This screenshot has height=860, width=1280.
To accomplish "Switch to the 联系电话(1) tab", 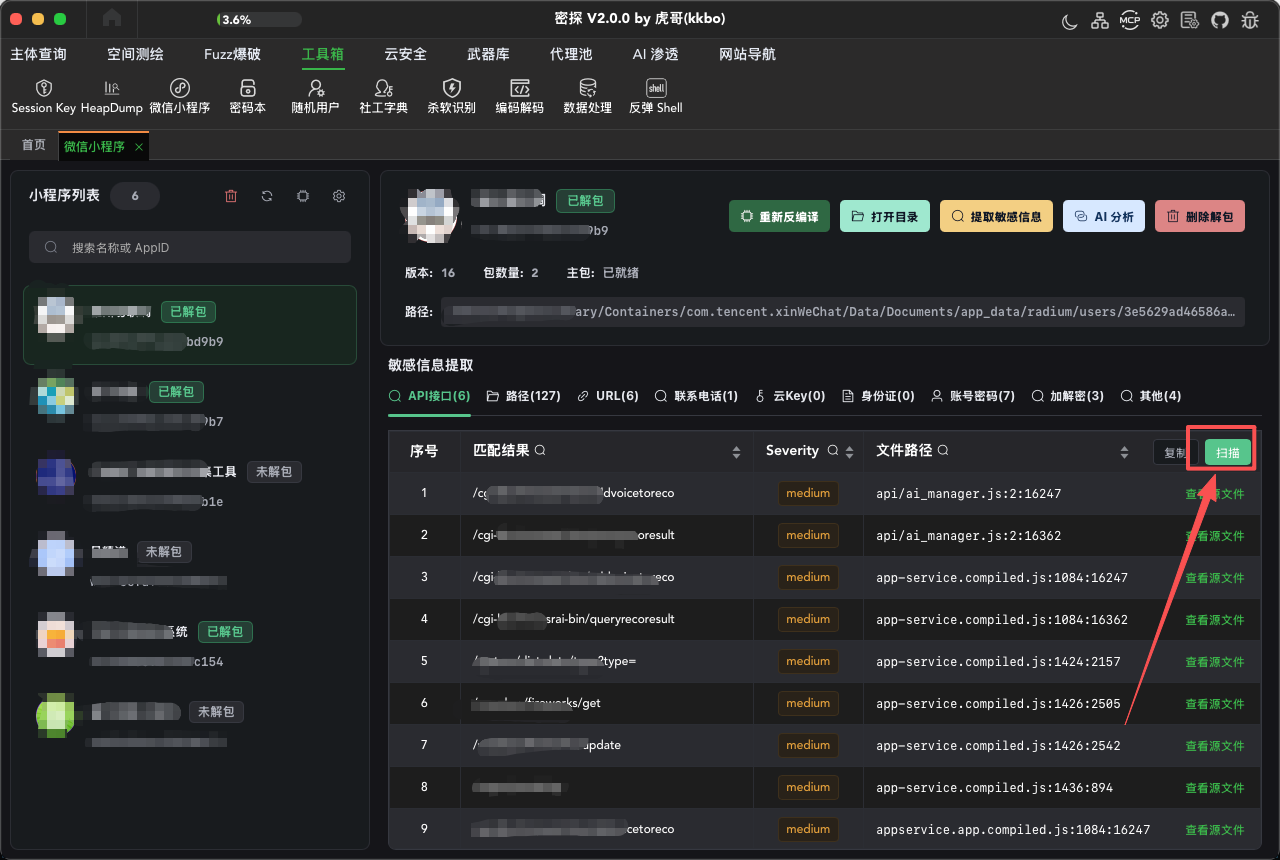I will (696, 396).
